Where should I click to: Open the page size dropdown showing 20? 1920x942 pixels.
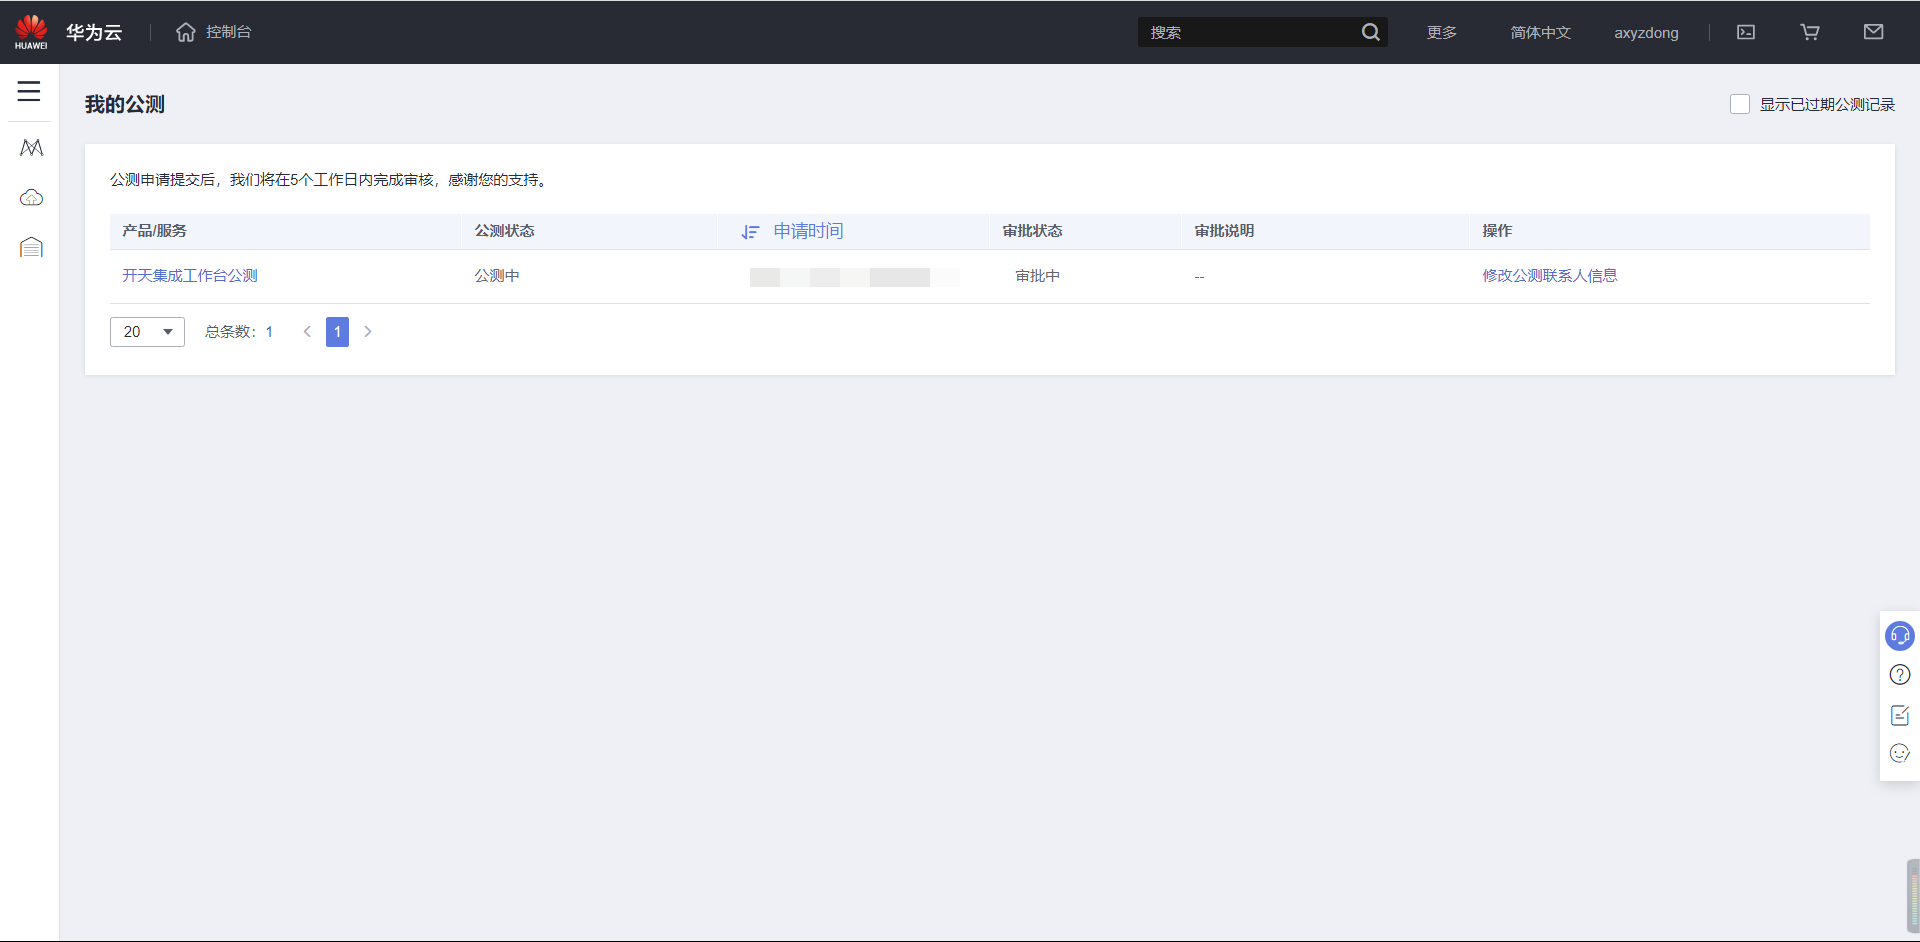[x=147, y=332]
